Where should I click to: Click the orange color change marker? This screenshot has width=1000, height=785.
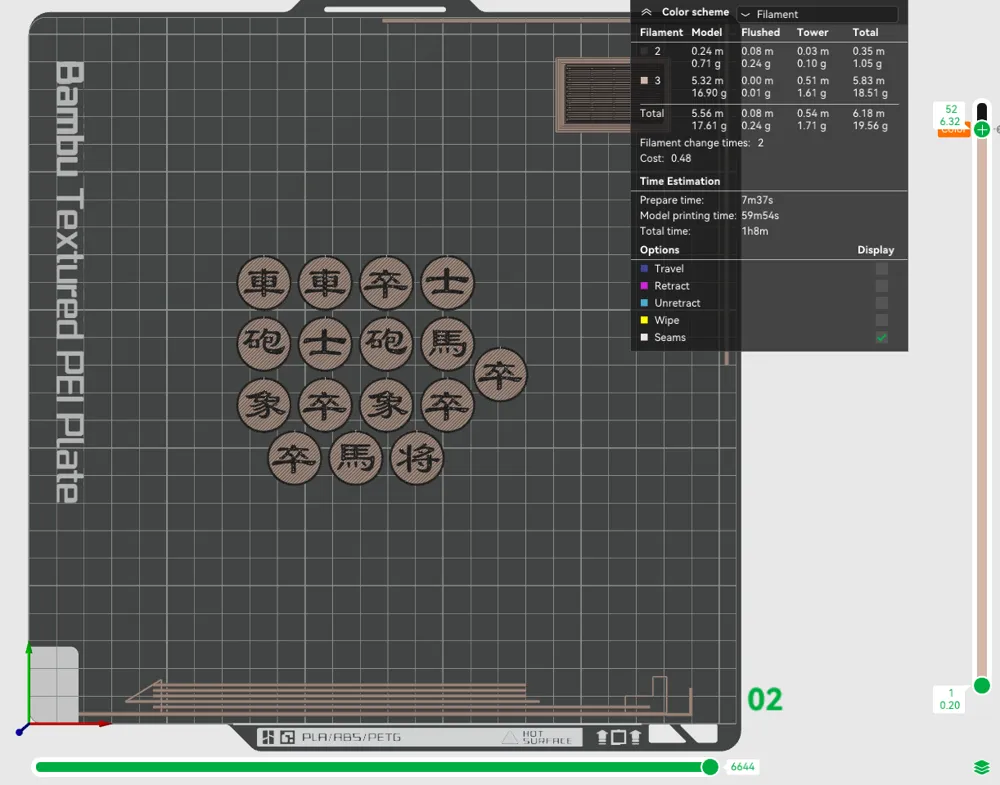(x=951, y=131)
